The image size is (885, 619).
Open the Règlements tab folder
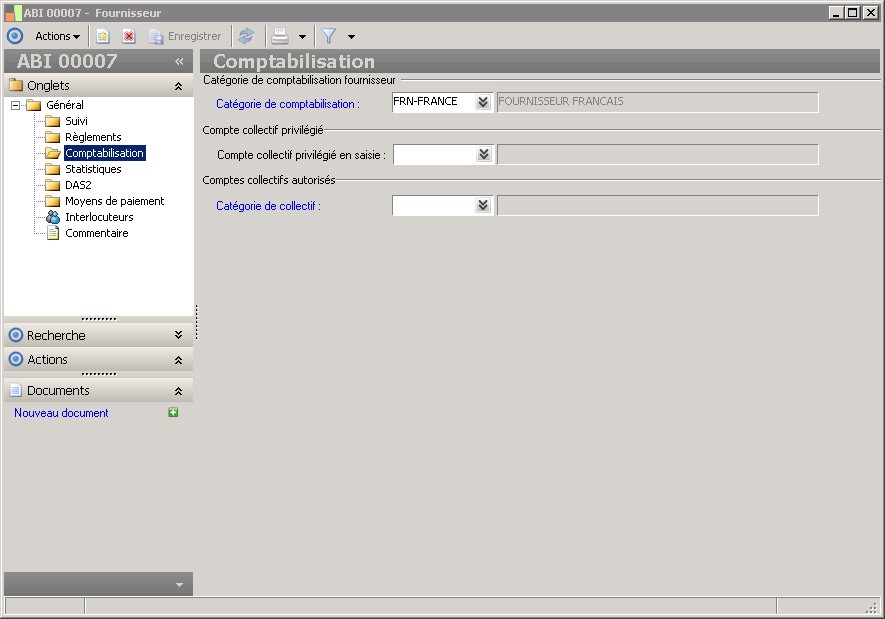tap(93, 137)
